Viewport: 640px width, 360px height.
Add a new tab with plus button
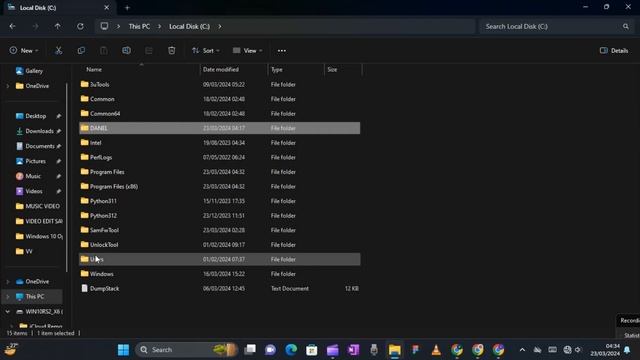pos(127,7)
